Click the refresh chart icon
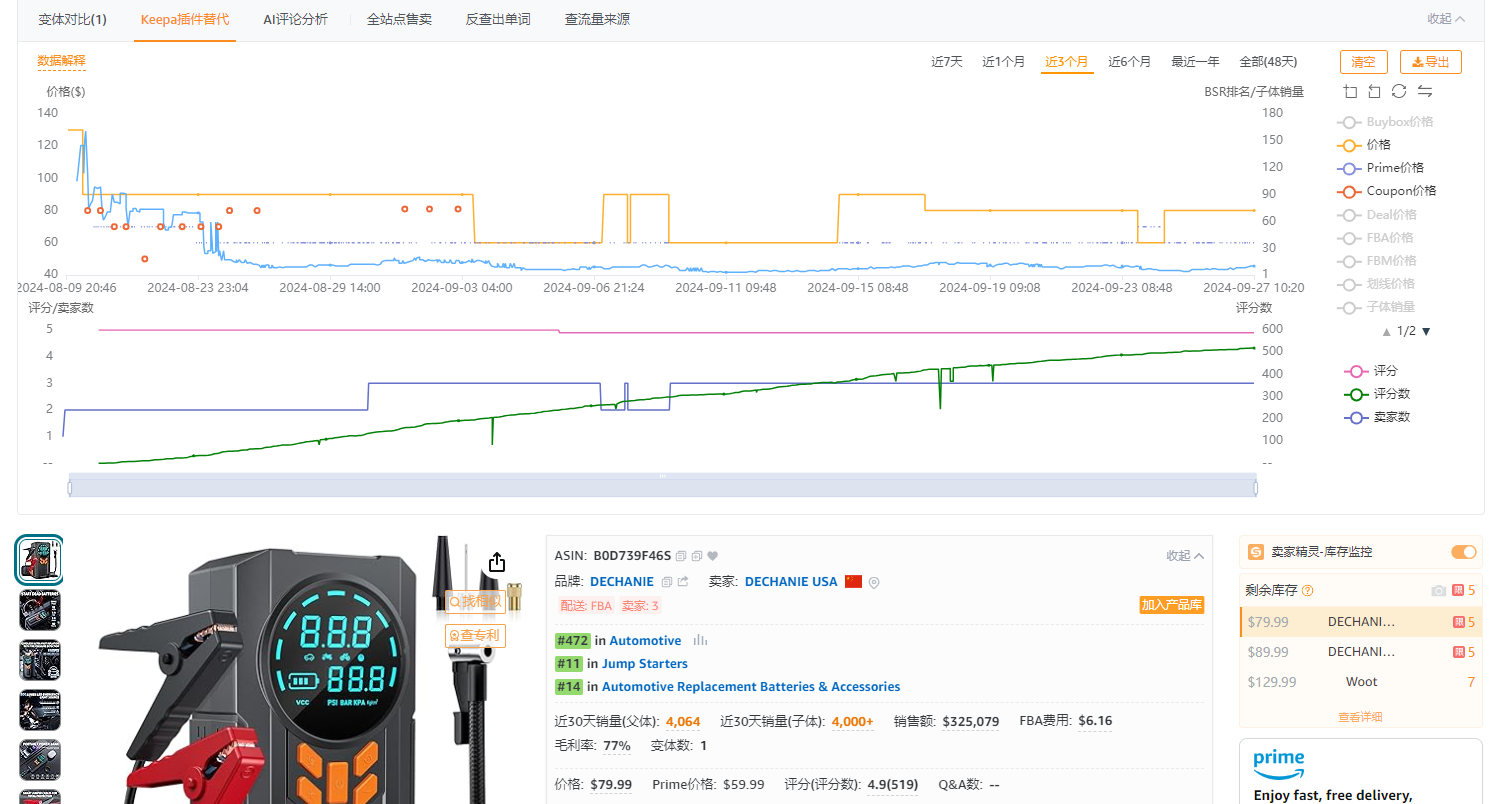This screenshot has width=1502, height=804. pyautogui.click(x=1399, y=91)
